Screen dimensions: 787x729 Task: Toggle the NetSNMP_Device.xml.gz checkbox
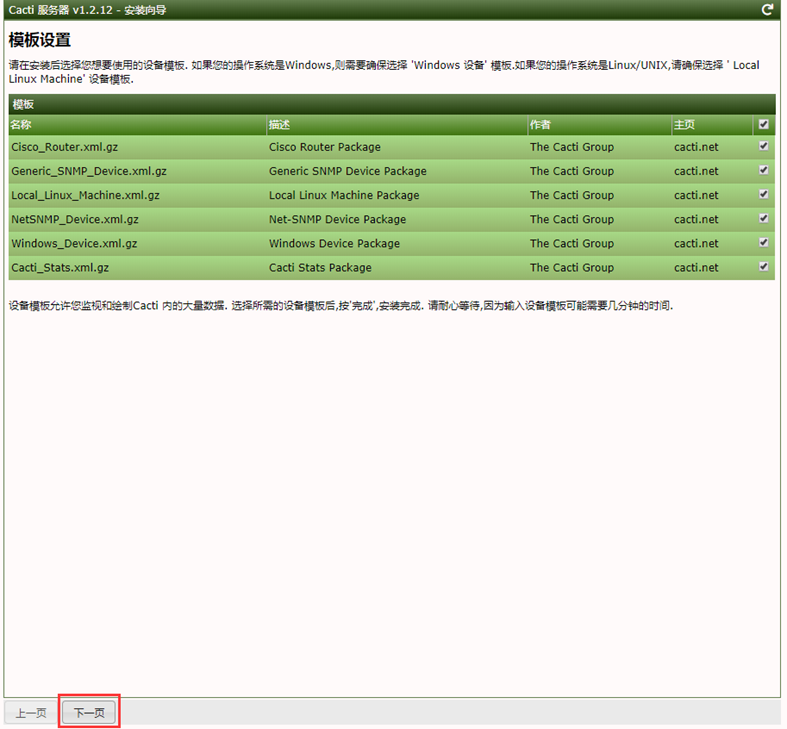click(x=763, y=218)
